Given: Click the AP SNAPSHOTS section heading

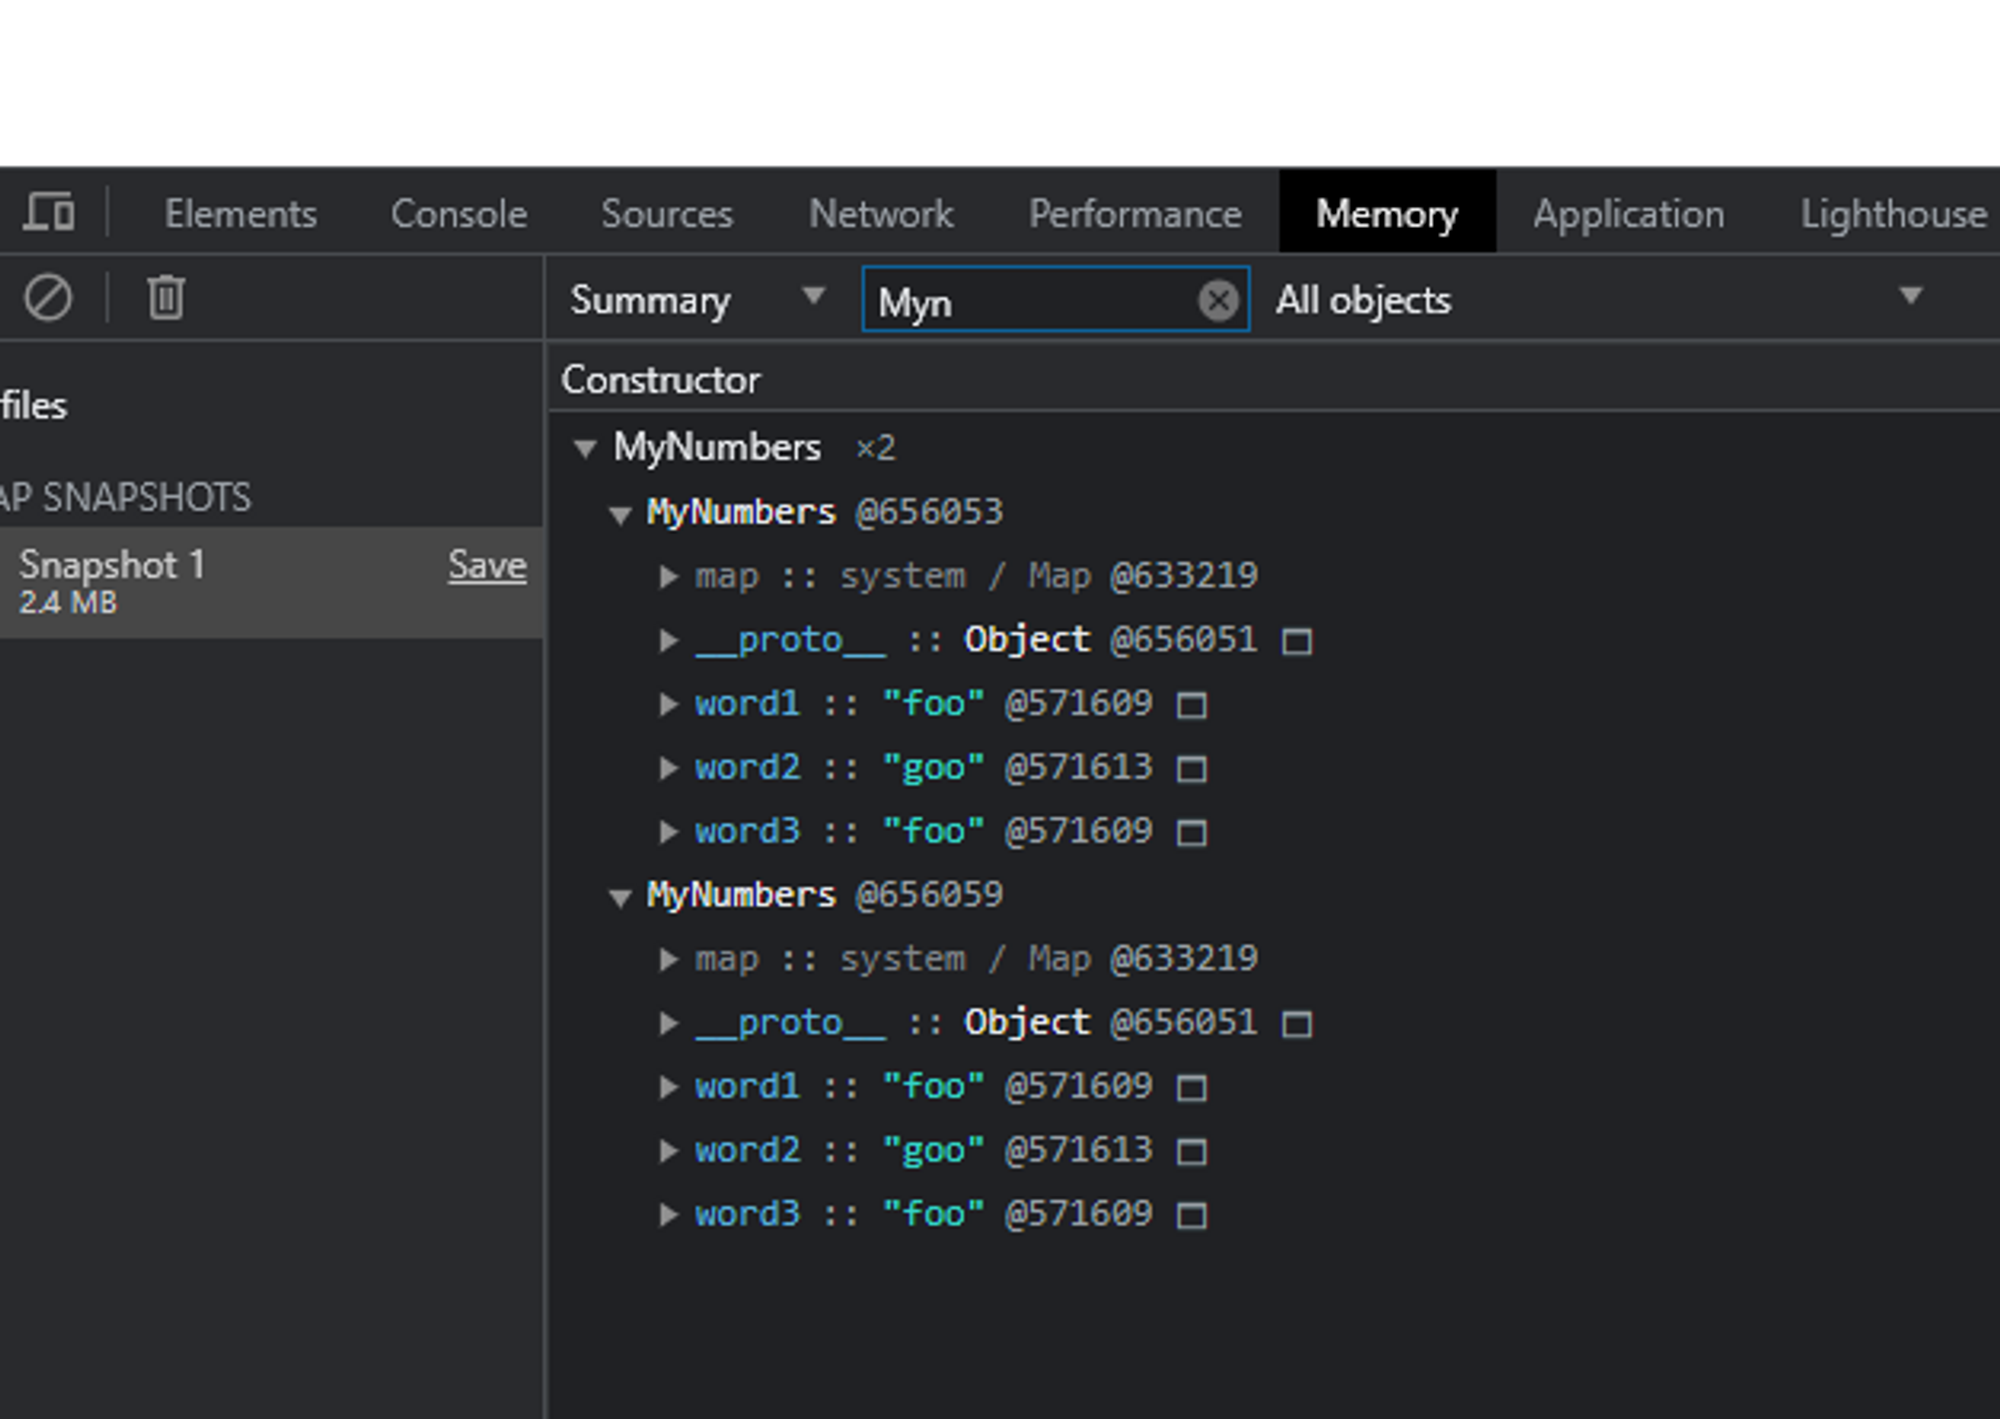Looking at the screenshot, I should pos(126,497).
